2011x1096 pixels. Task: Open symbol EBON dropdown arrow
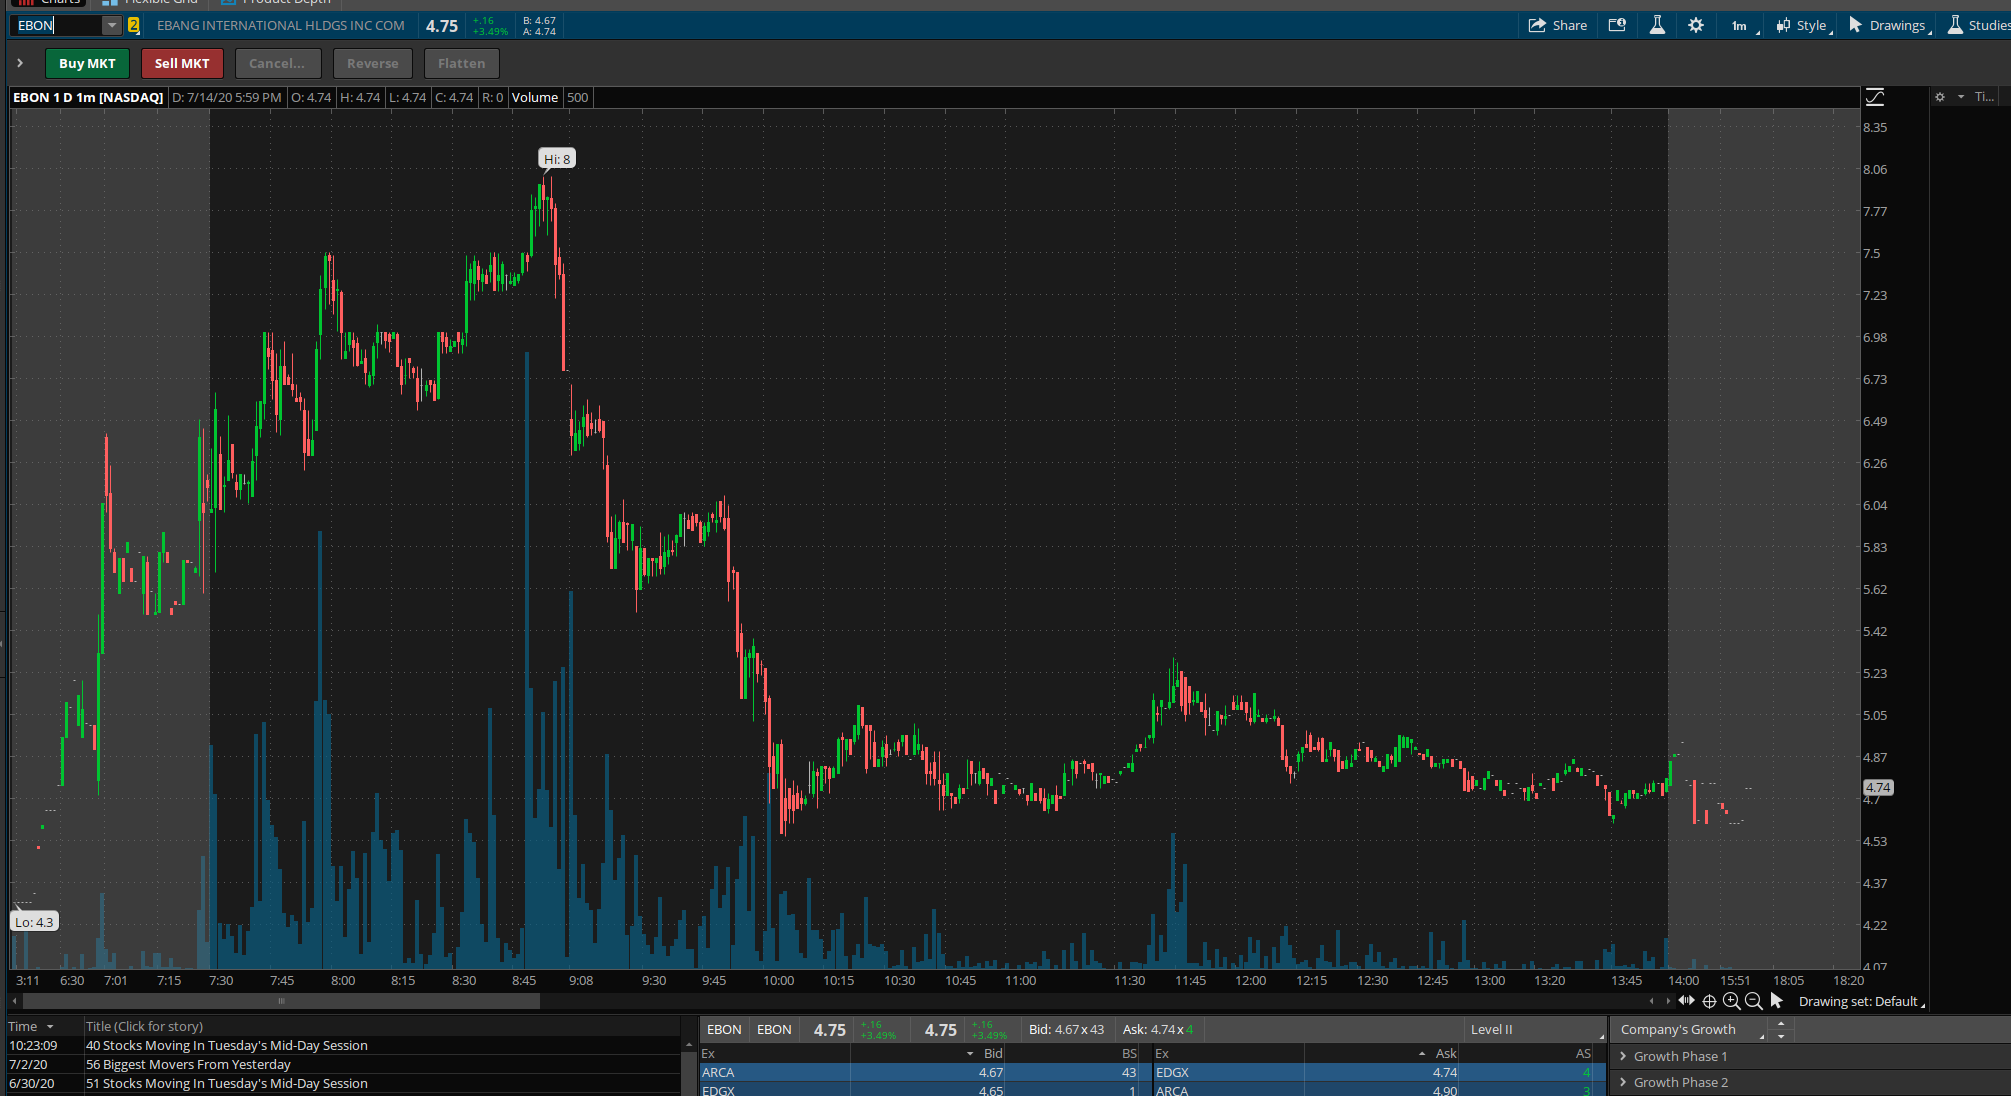pyautogui.click(x=111, y=25)
